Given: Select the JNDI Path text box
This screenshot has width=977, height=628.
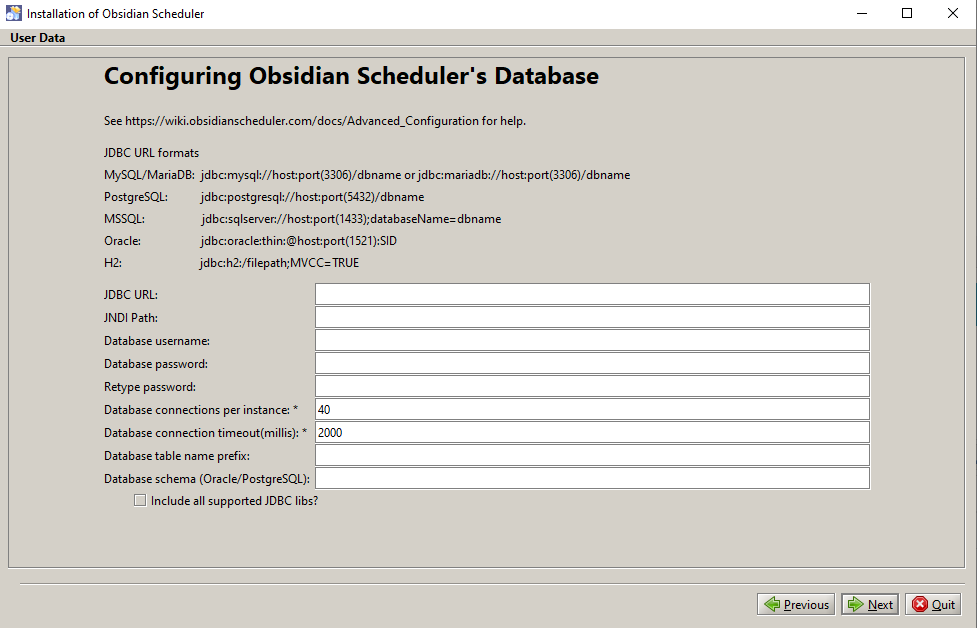Looking at the screenshot, I should (x=592, y=317).
